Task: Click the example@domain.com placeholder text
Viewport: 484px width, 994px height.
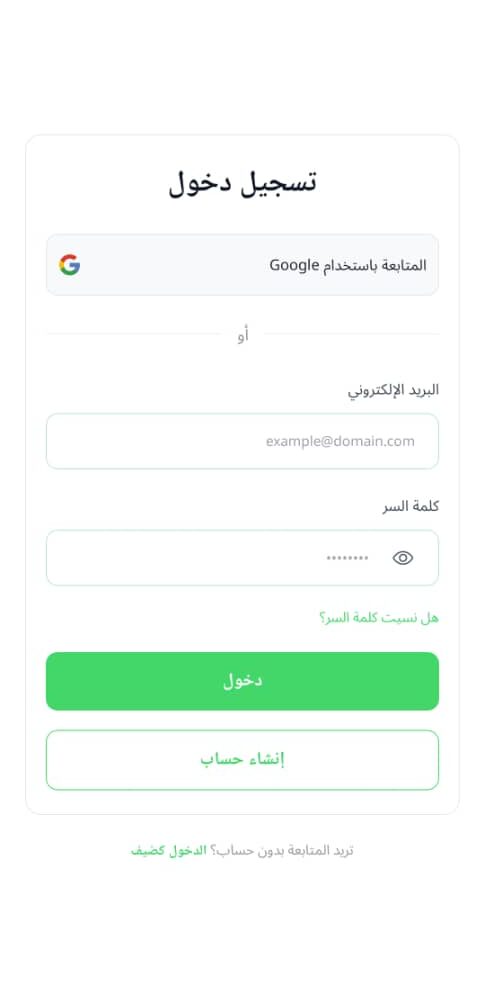Action: coord(340,441)
